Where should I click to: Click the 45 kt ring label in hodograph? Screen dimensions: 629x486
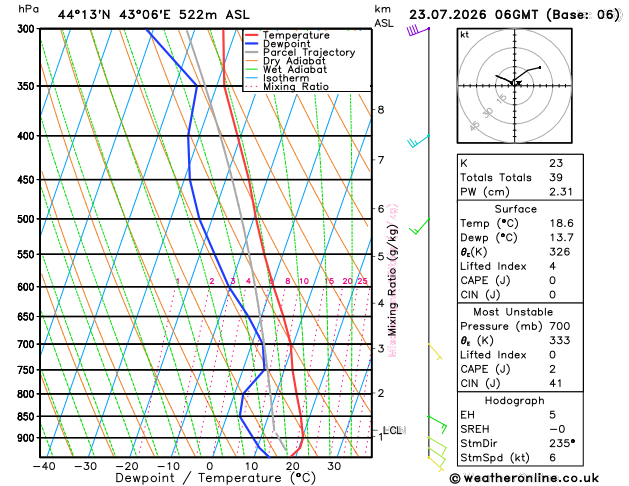tap(475, 126)
